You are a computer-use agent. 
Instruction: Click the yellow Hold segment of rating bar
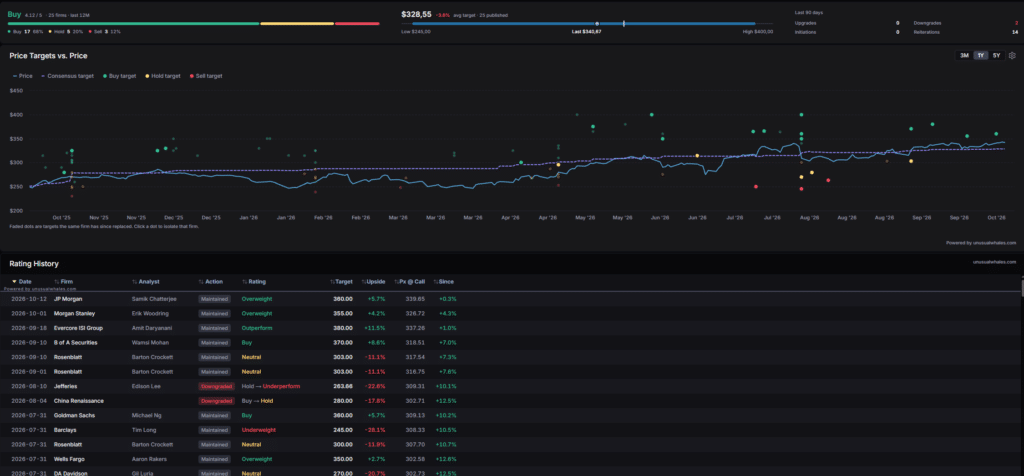point(297,24)
